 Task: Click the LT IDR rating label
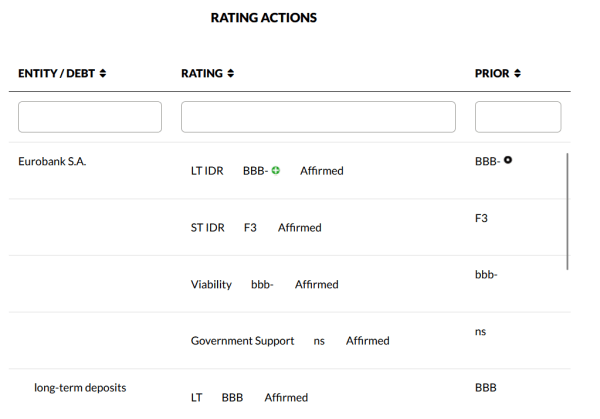tap(207, 171)
